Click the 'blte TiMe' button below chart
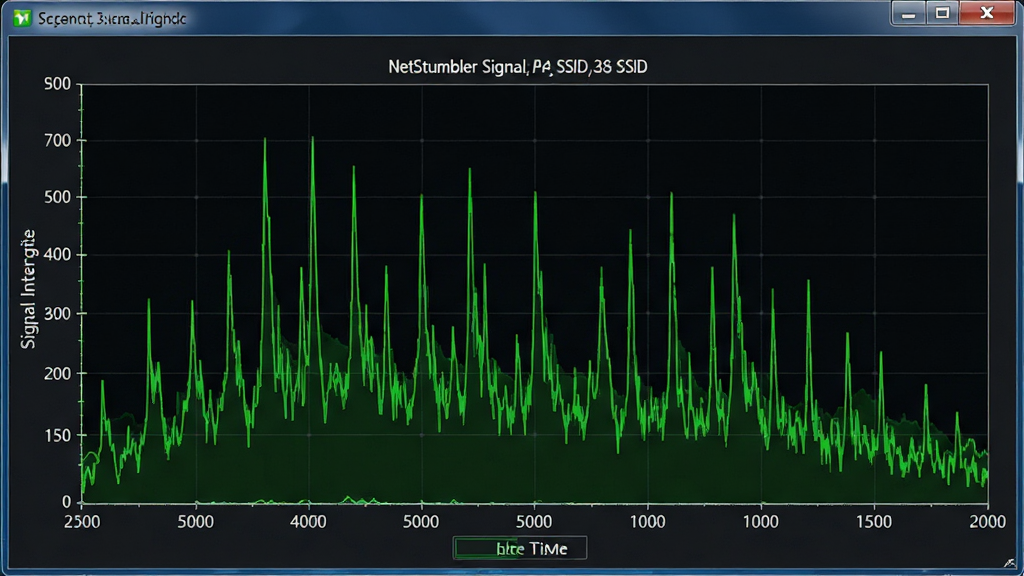Image resolution: width=1024 pixels, height=576 pixels. coord(520,548)
